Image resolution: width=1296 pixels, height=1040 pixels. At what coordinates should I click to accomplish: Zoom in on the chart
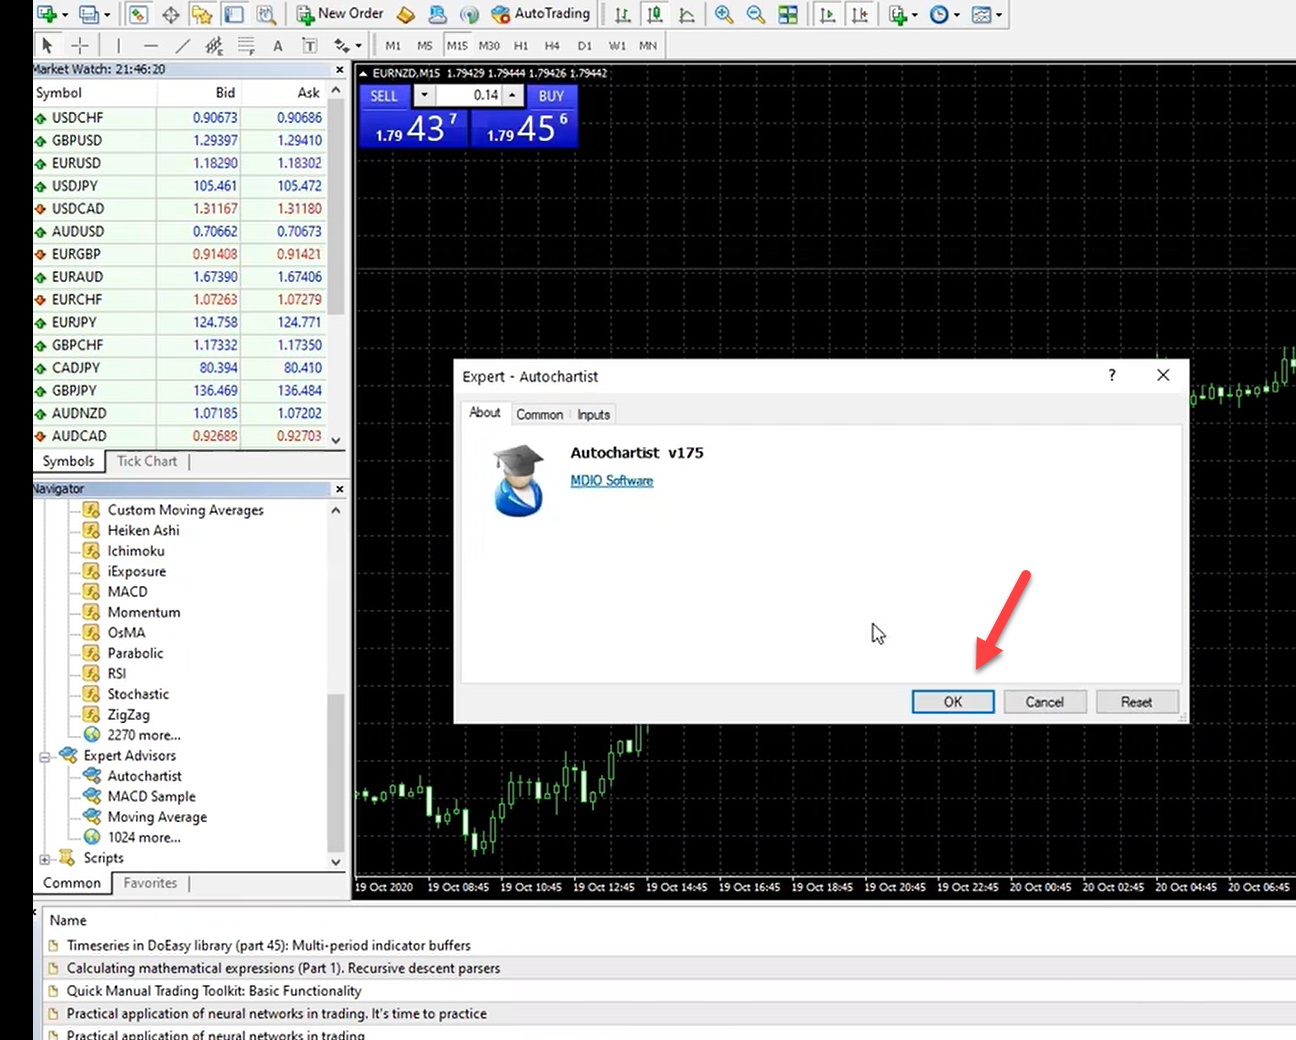tap(723, 14)
